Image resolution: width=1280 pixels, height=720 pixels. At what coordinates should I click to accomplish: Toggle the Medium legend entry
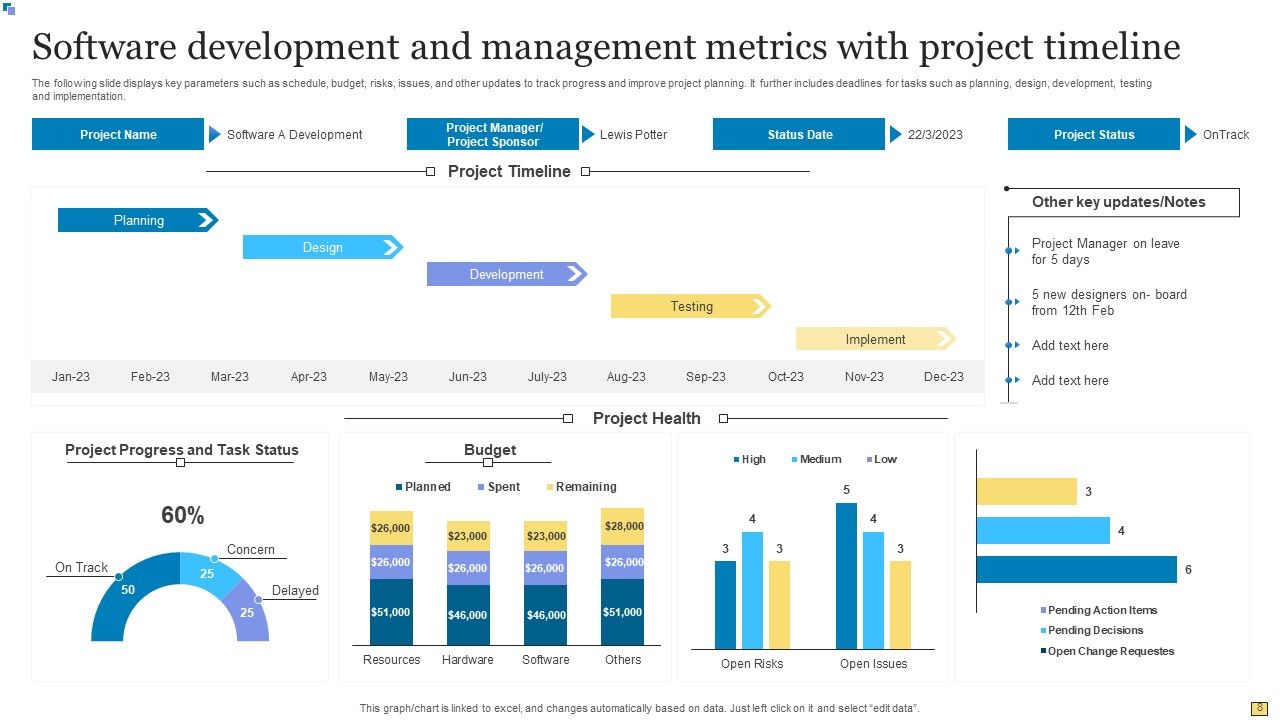(x=815, y=459)
